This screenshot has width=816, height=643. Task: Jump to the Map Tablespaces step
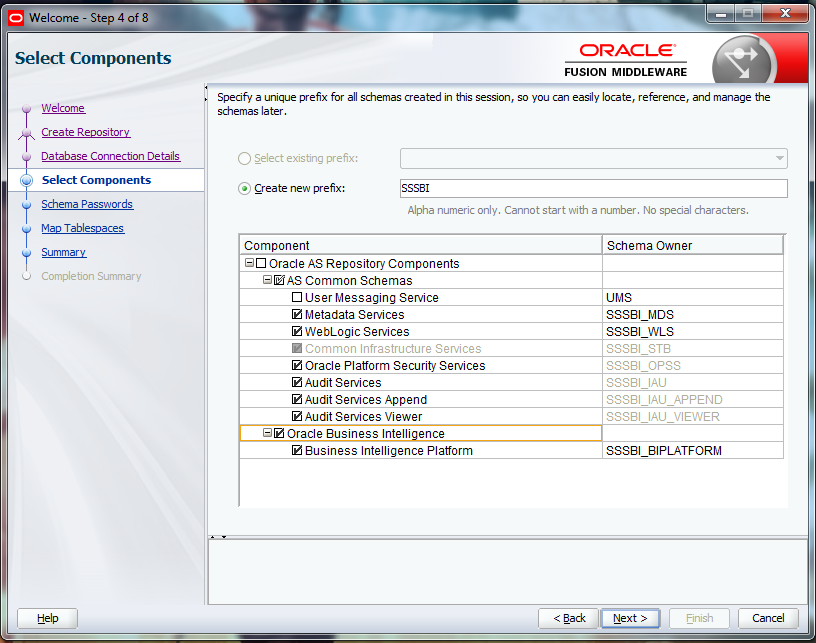click(82, 228)
